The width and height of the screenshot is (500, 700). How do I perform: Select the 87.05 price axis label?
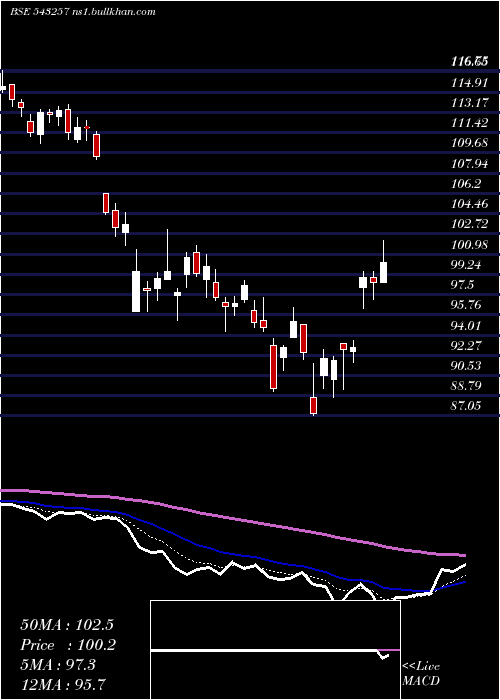click(x=466, y=405)
